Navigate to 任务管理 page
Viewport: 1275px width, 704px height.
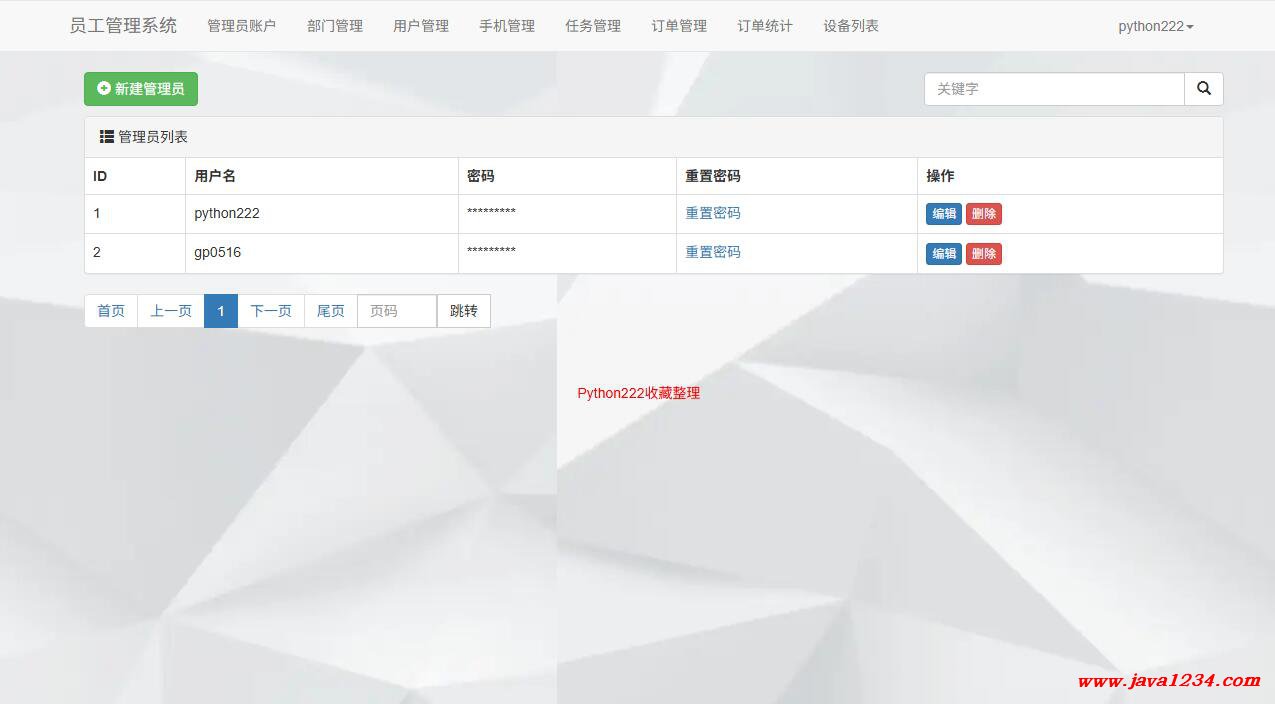(593, 26)
